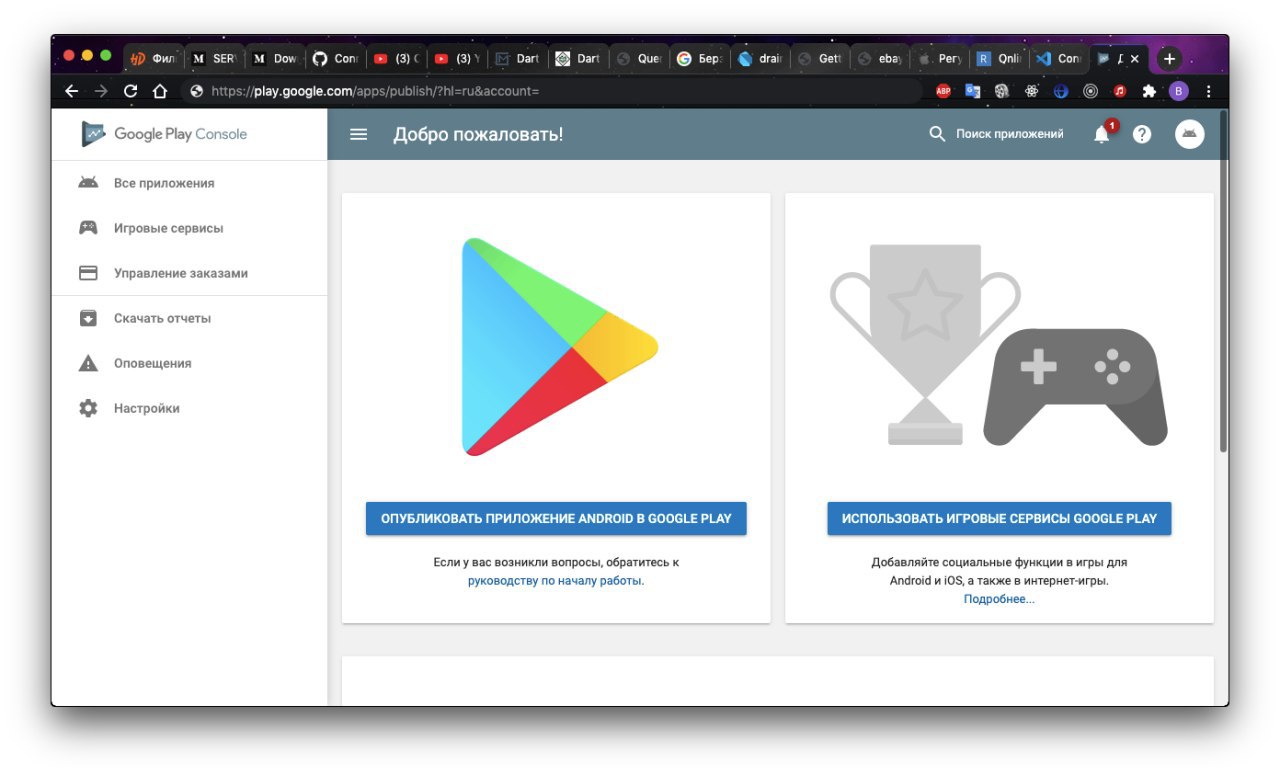This screenshot has width=1280, height=774.
Task: Open the Подробнее... link
Action: [x=999, y=599]
